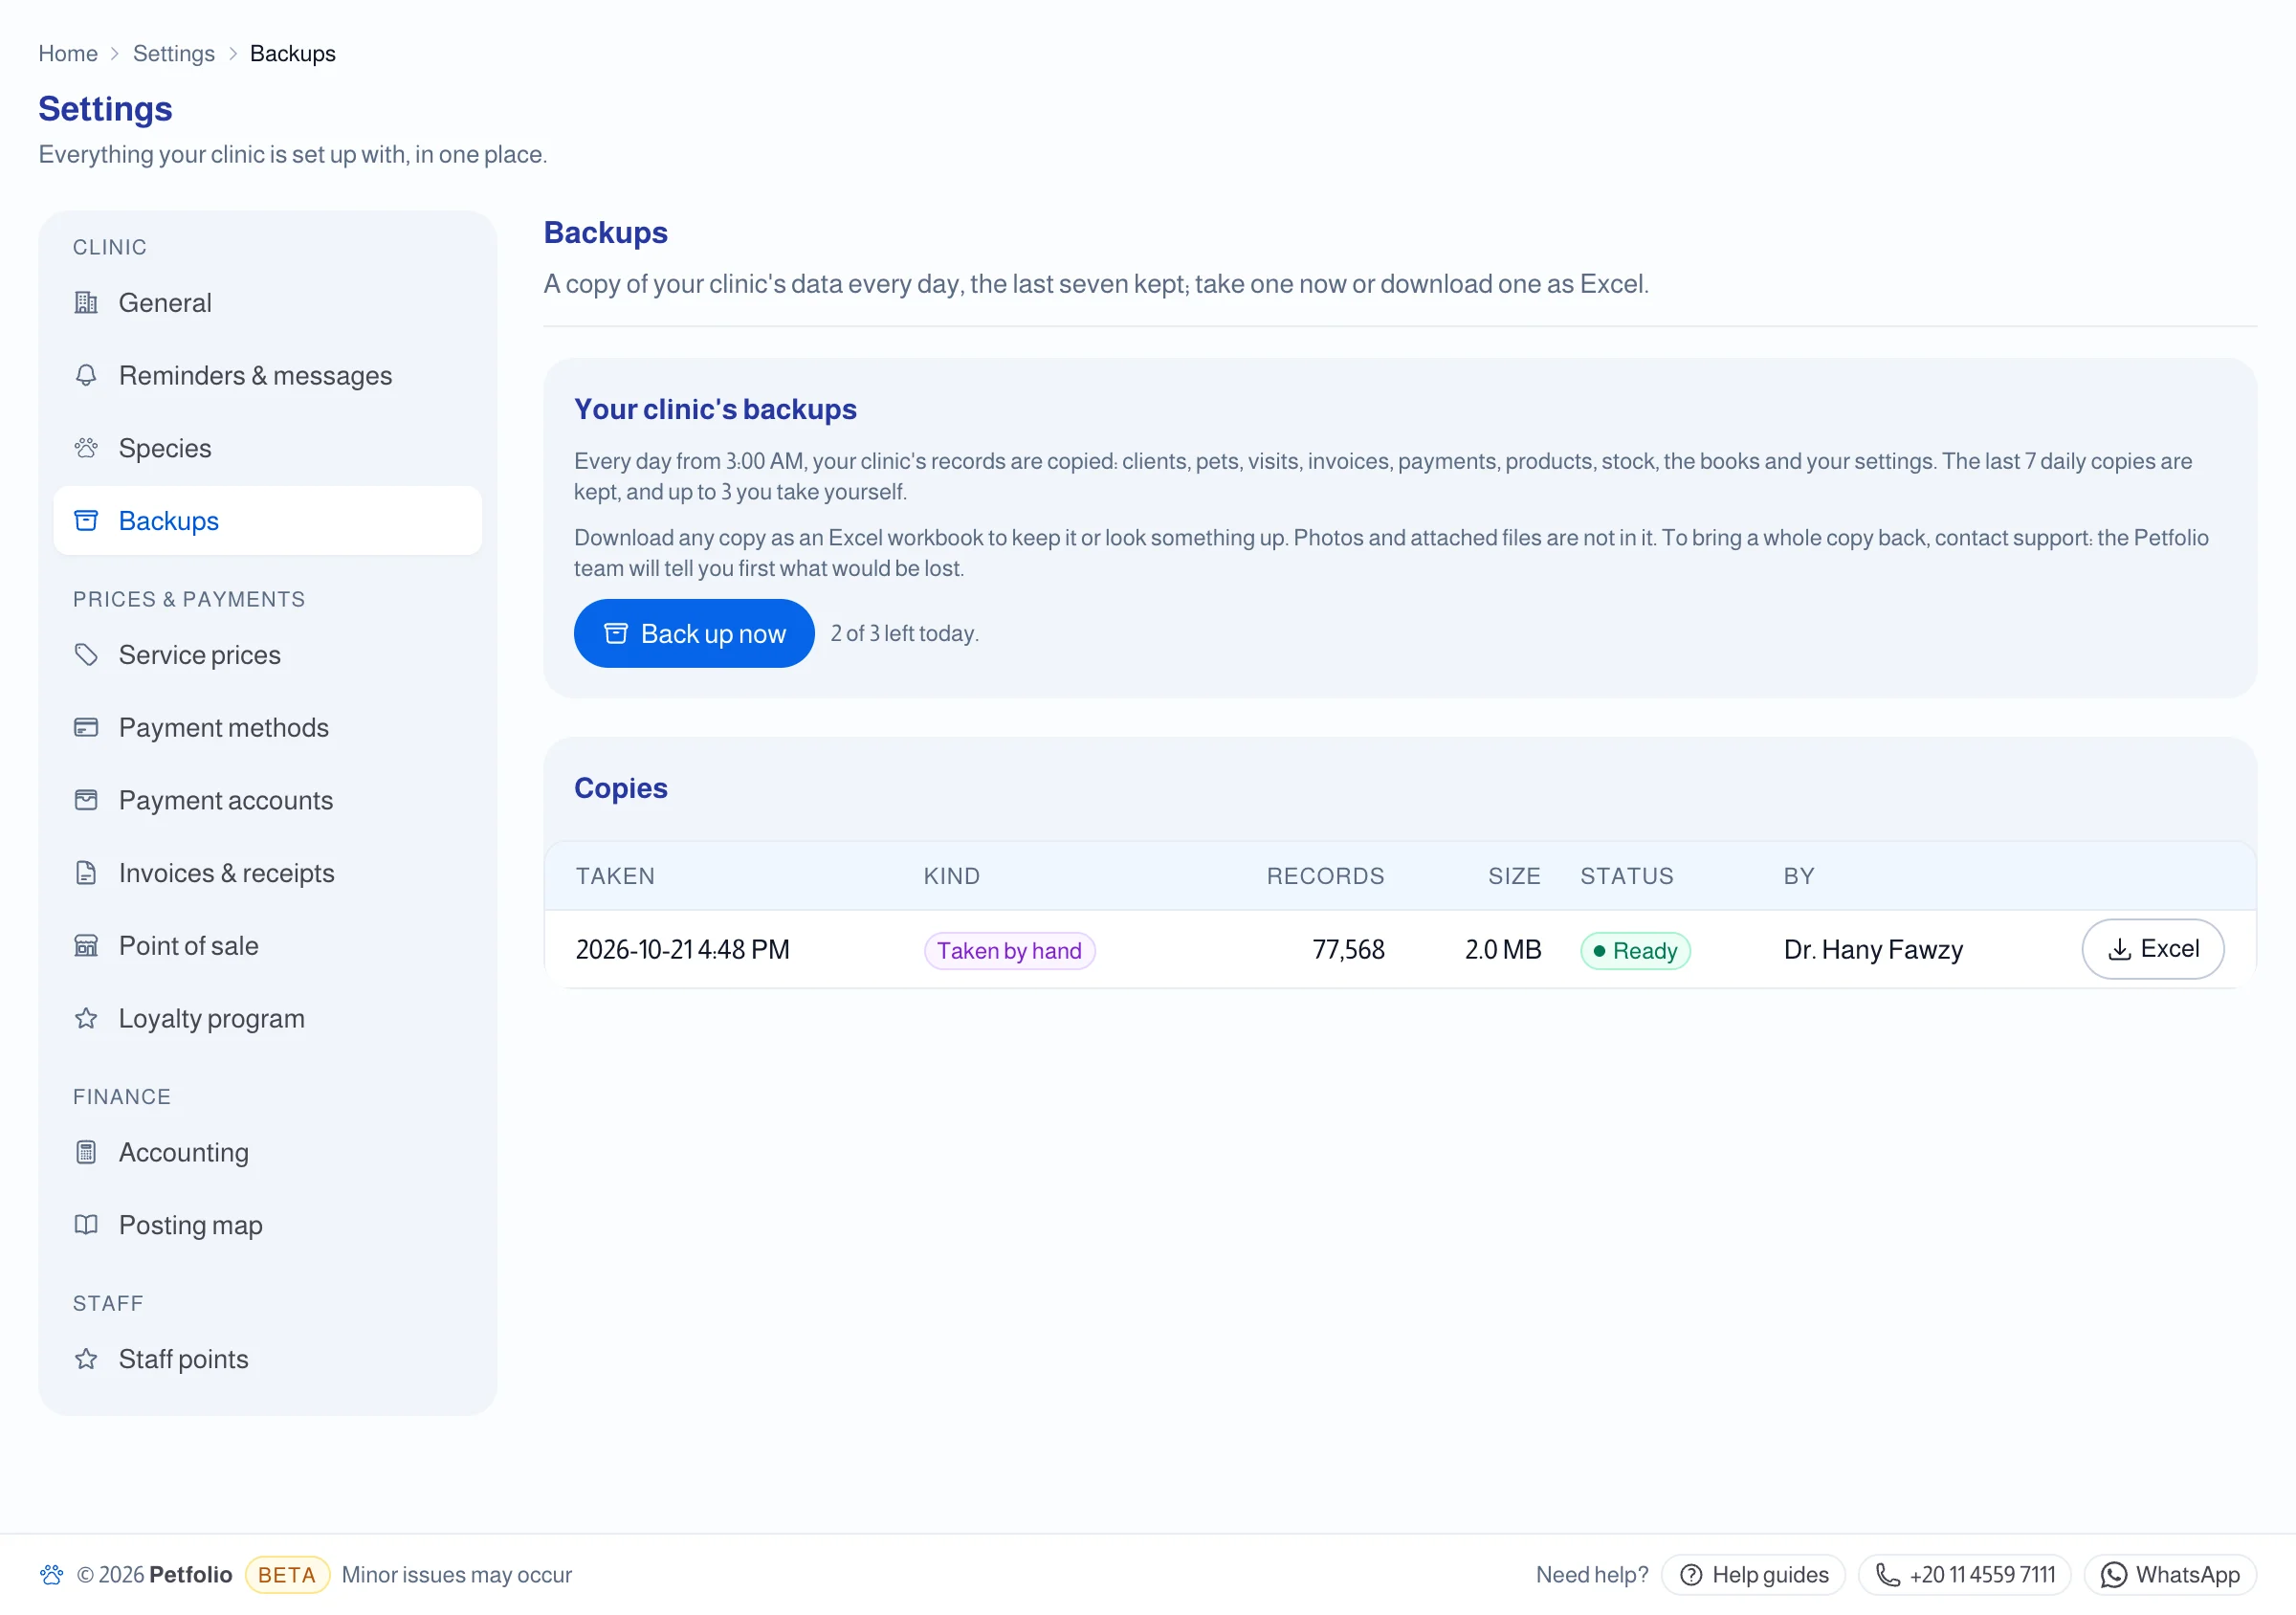Open Loyalty program settings
The image size is (2296, 1615).
[x=267, y=1018]
